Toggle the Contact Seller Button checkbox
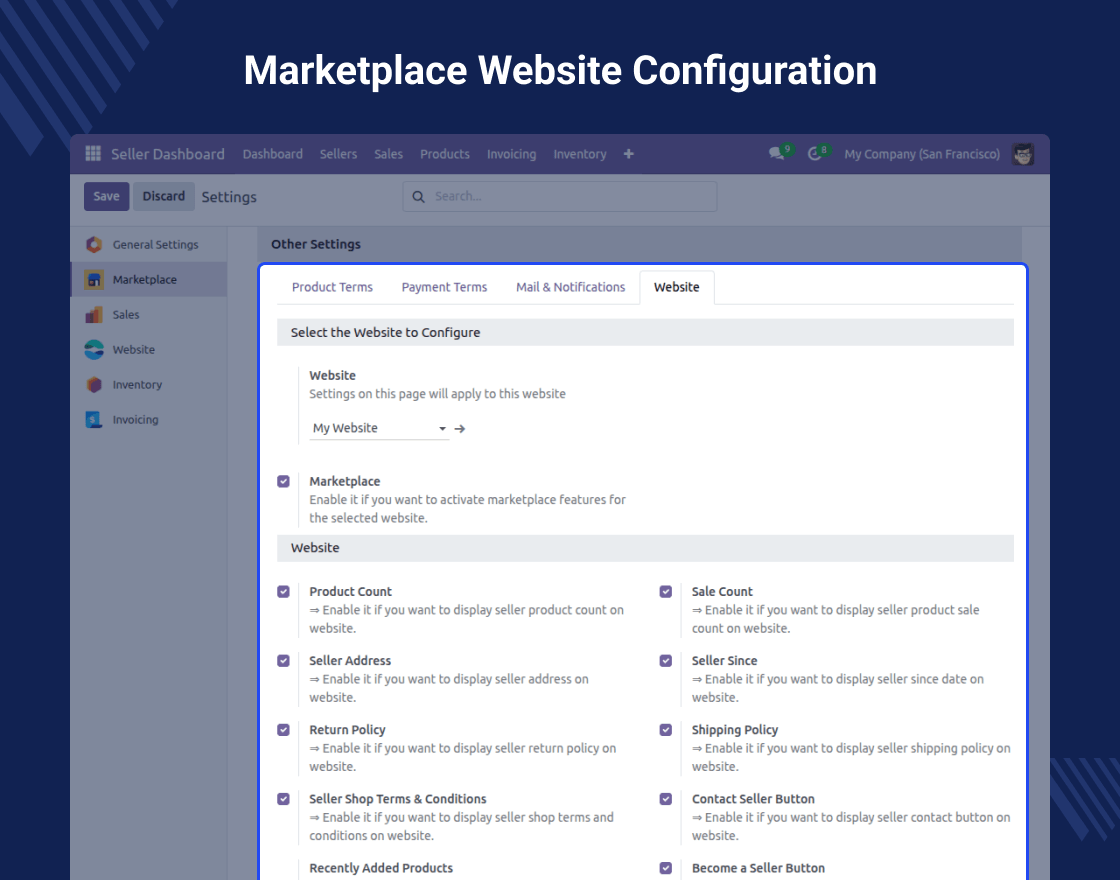Screen dimensions: 1120x880 pyautogui.click(x=666, y=799)
